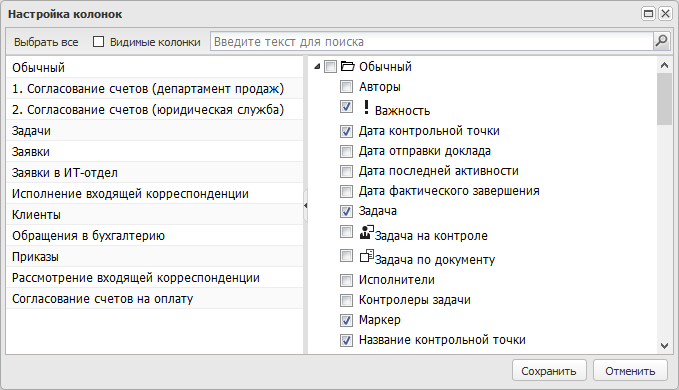
Task: Click the Сохранить button
Action: (549, 371)
